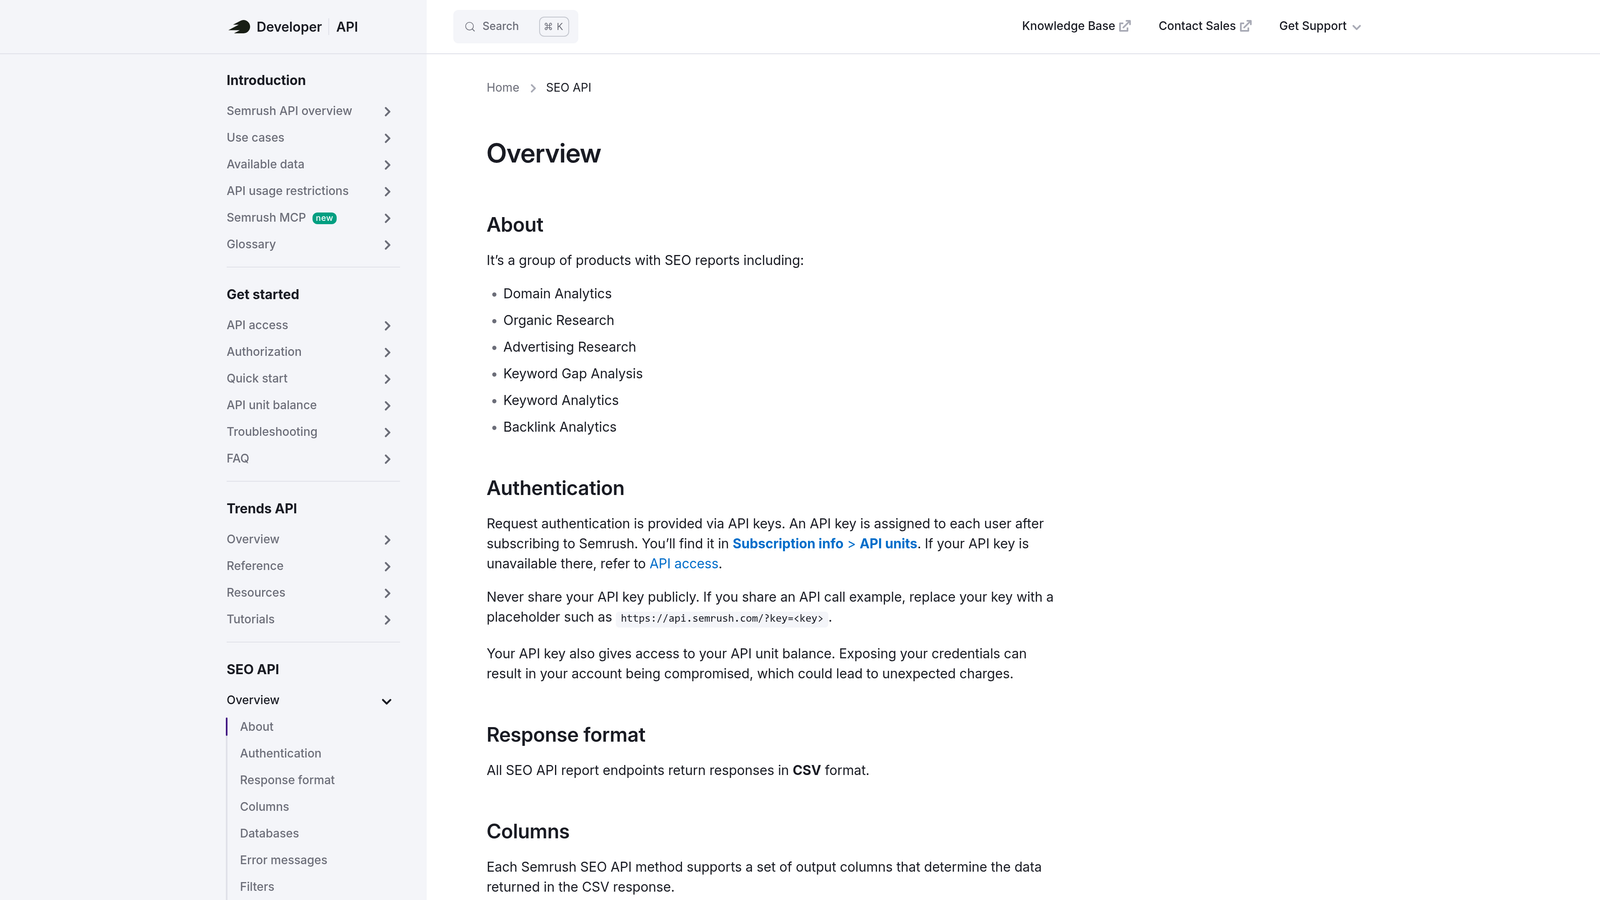Click the Contact Sales link
Screen dimensions: 1600x900
tap(1205, 26)
